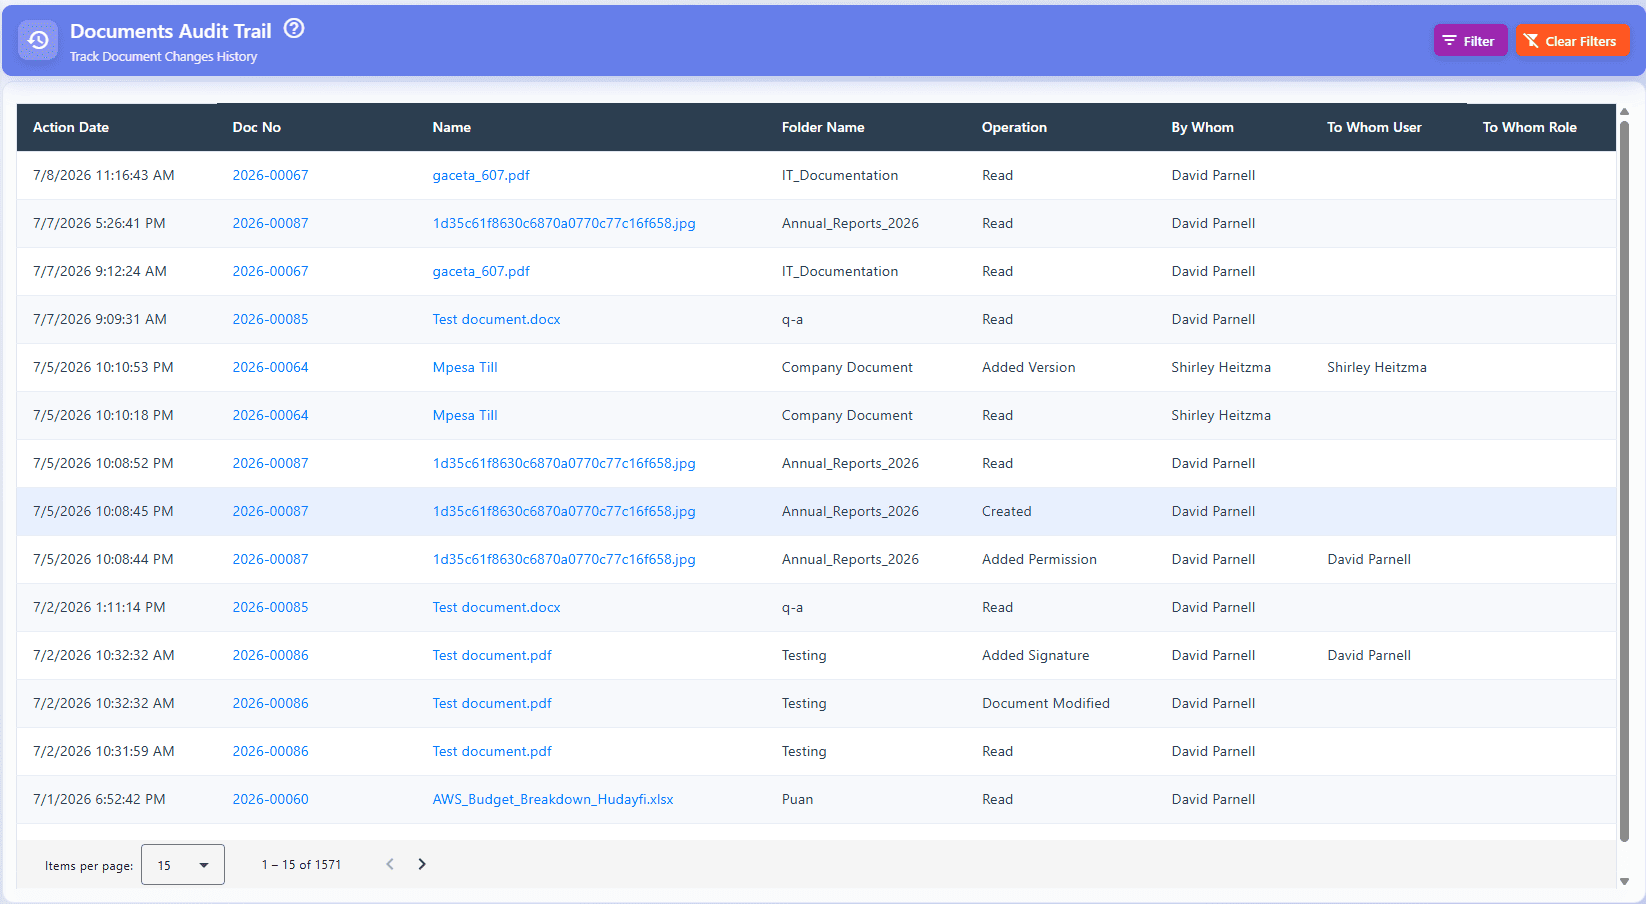Sort by Name column header

click(x=452, y=127)
